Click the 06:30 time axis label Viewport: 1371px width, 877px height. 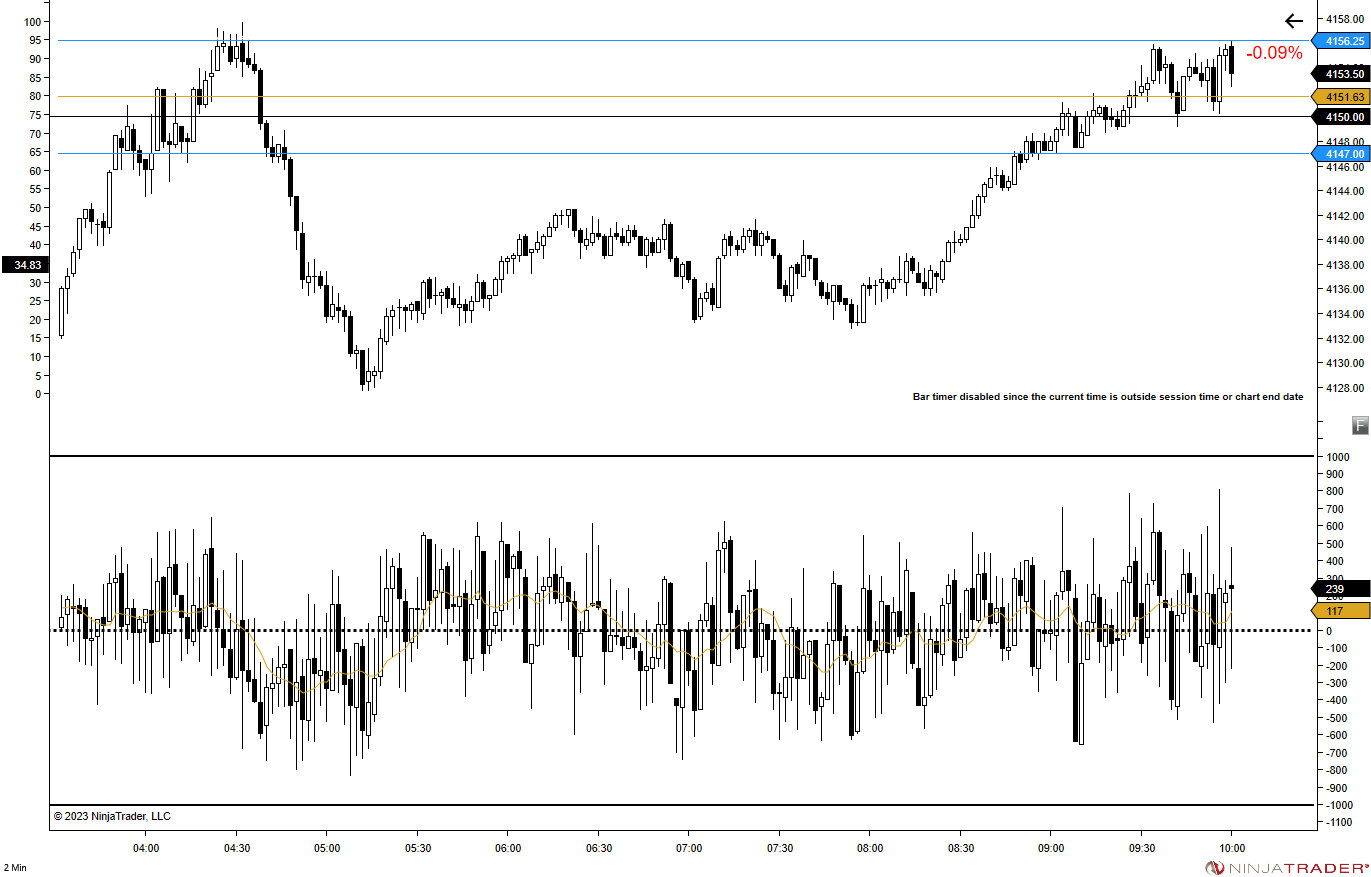(598, 848)
